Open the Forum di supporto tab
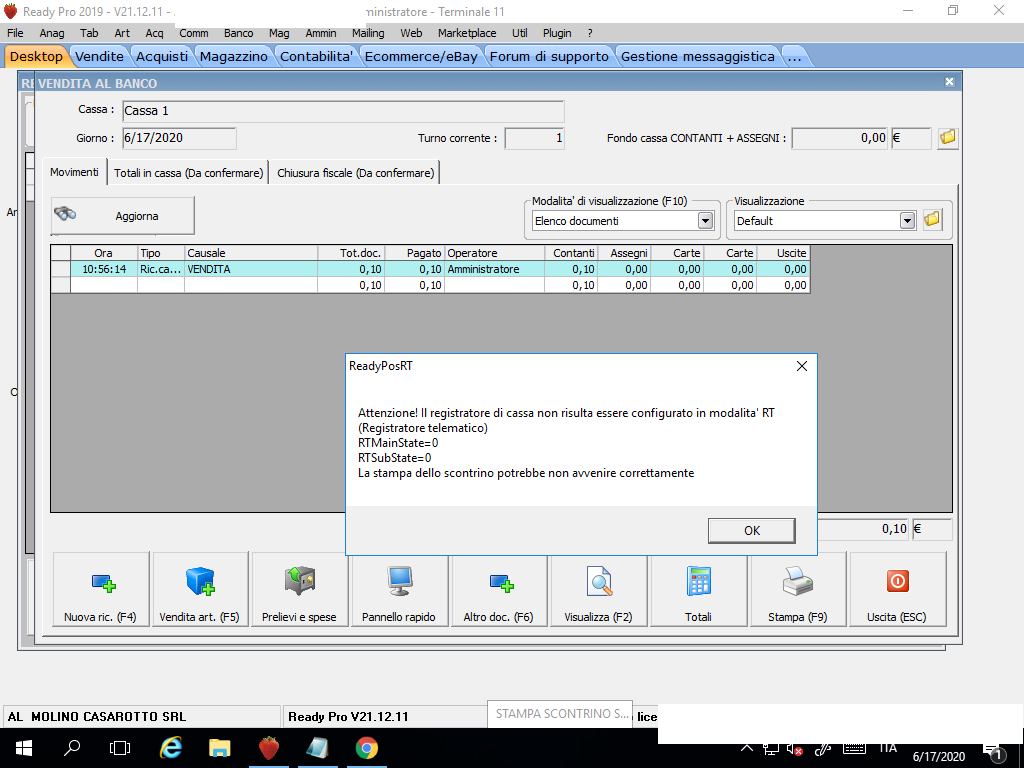The image size is (1024, 768). [549, 57]
